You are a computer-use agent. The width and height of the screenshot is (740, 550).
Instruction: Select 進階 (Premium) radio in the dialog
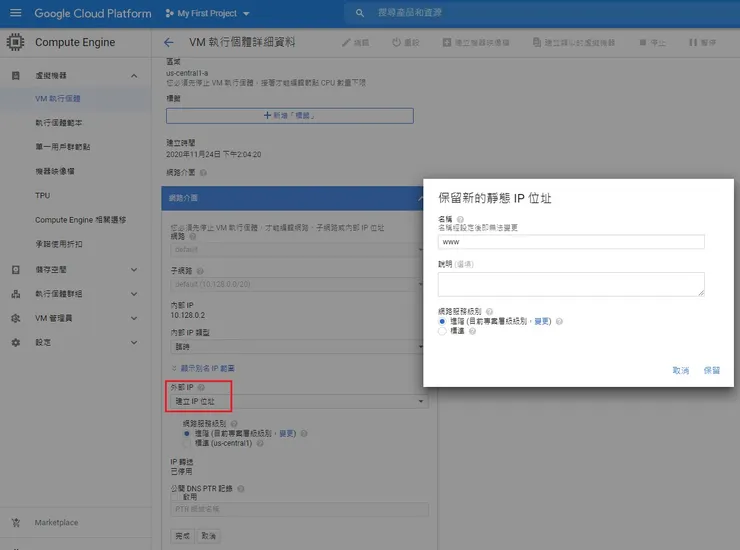pos(442,322)
